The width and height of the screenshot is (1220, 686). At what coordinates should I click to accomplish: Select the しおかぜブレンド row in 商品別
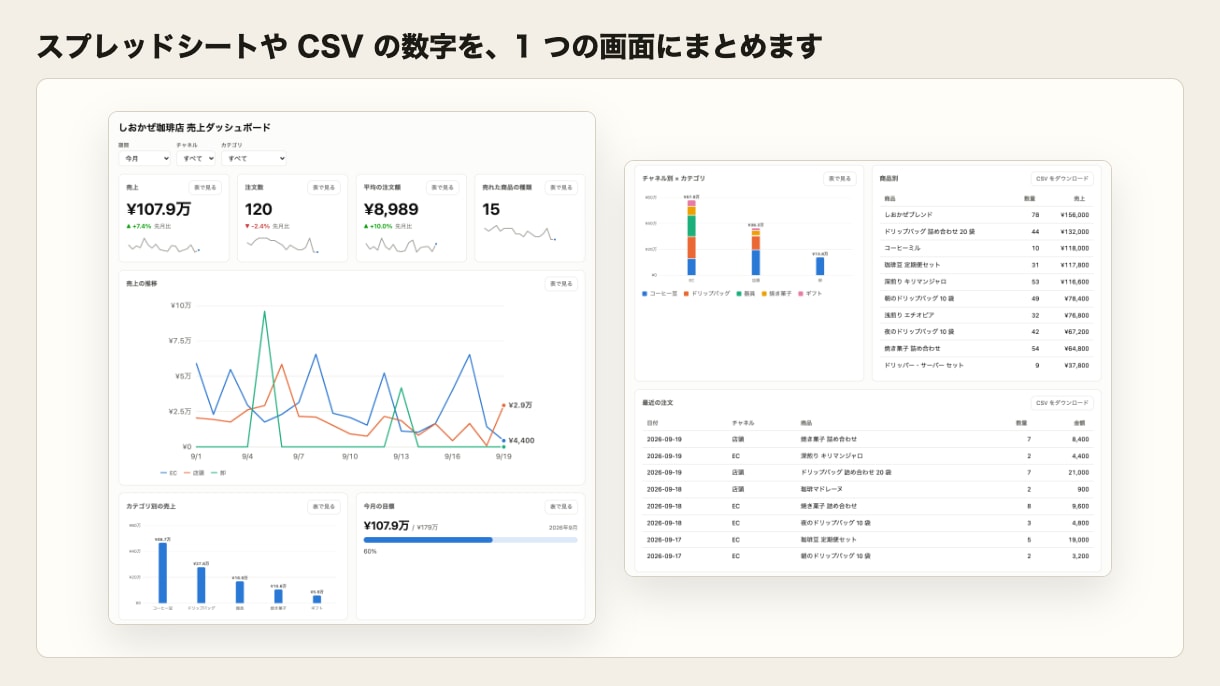coord(986,215)
